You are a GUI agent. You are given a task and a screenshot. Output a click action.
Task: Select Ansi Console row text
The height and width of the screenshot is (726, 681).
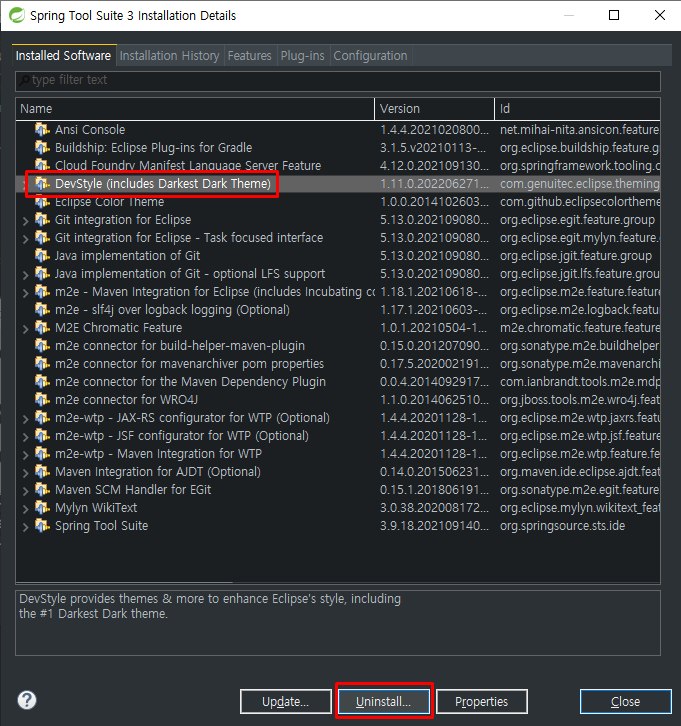[x=90, y=130]
